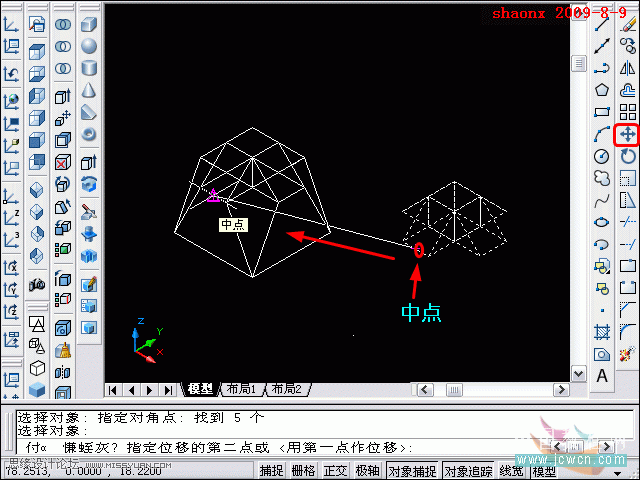Switch to the 模型 model tab
640x480 pixels.
pos(200,389)
